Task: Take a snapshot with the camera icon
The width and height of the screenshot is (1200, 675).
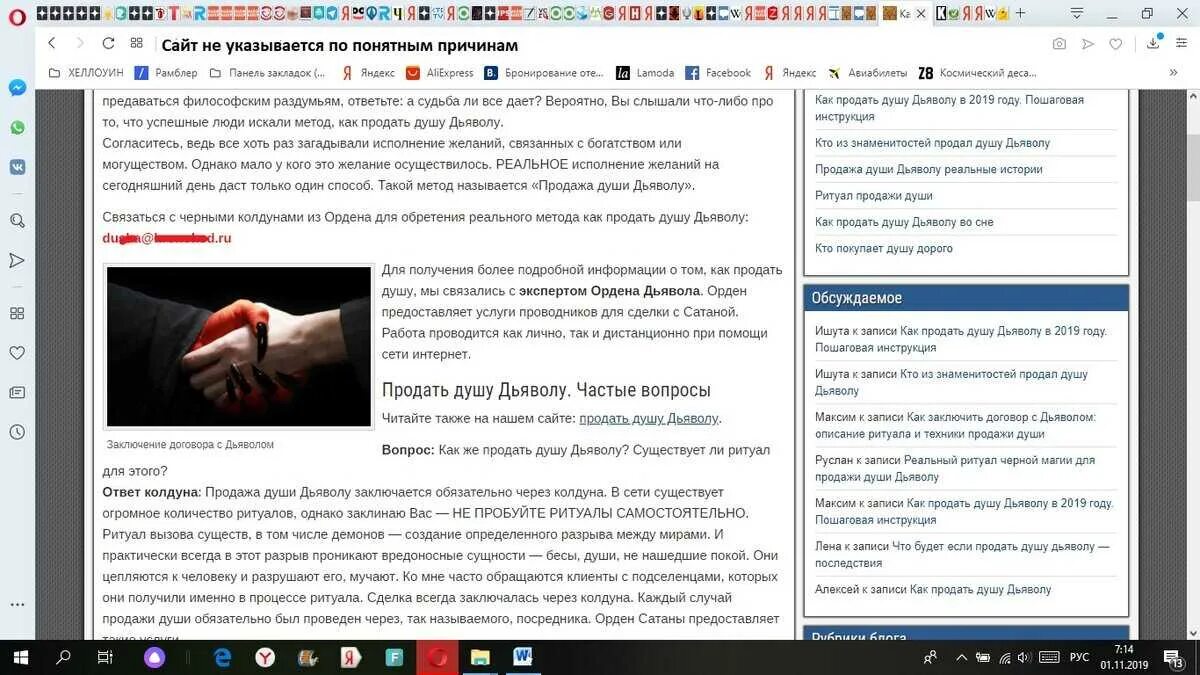Action: [1059, 44]
